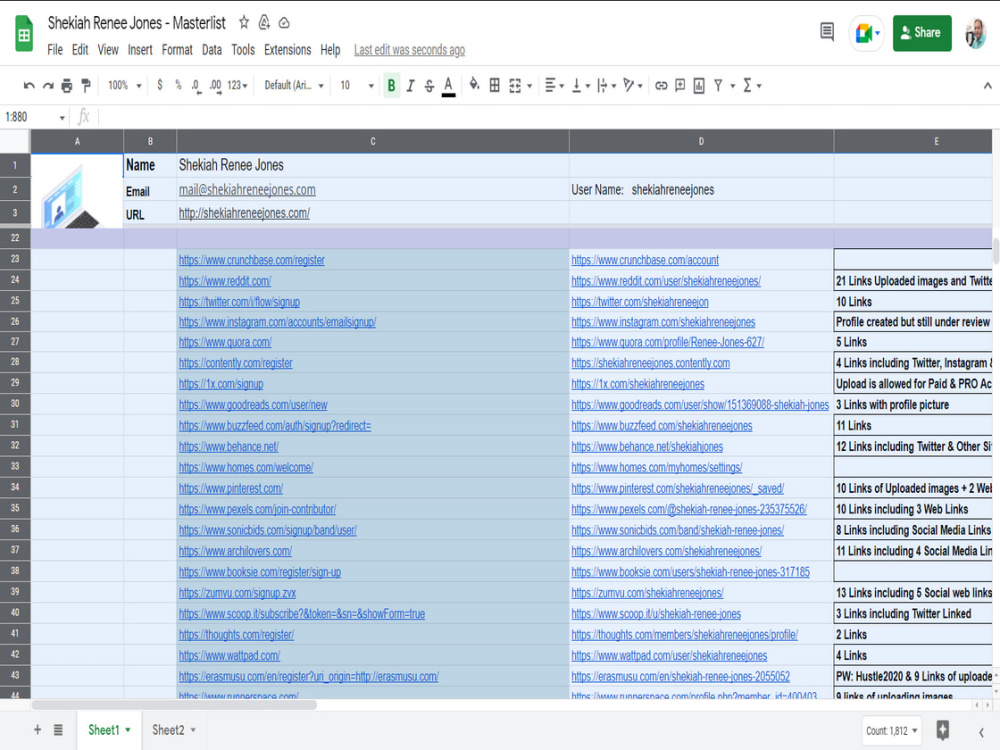Viewport: 1000px width, 750px height.
Task: Click the Insert chart icon
Action: click(699, 85)
